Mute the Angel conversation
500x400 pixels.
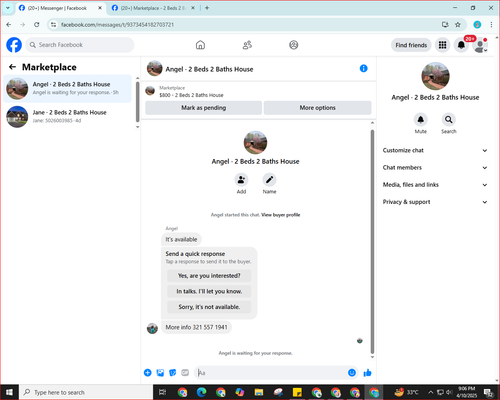[x=421, y=119]
